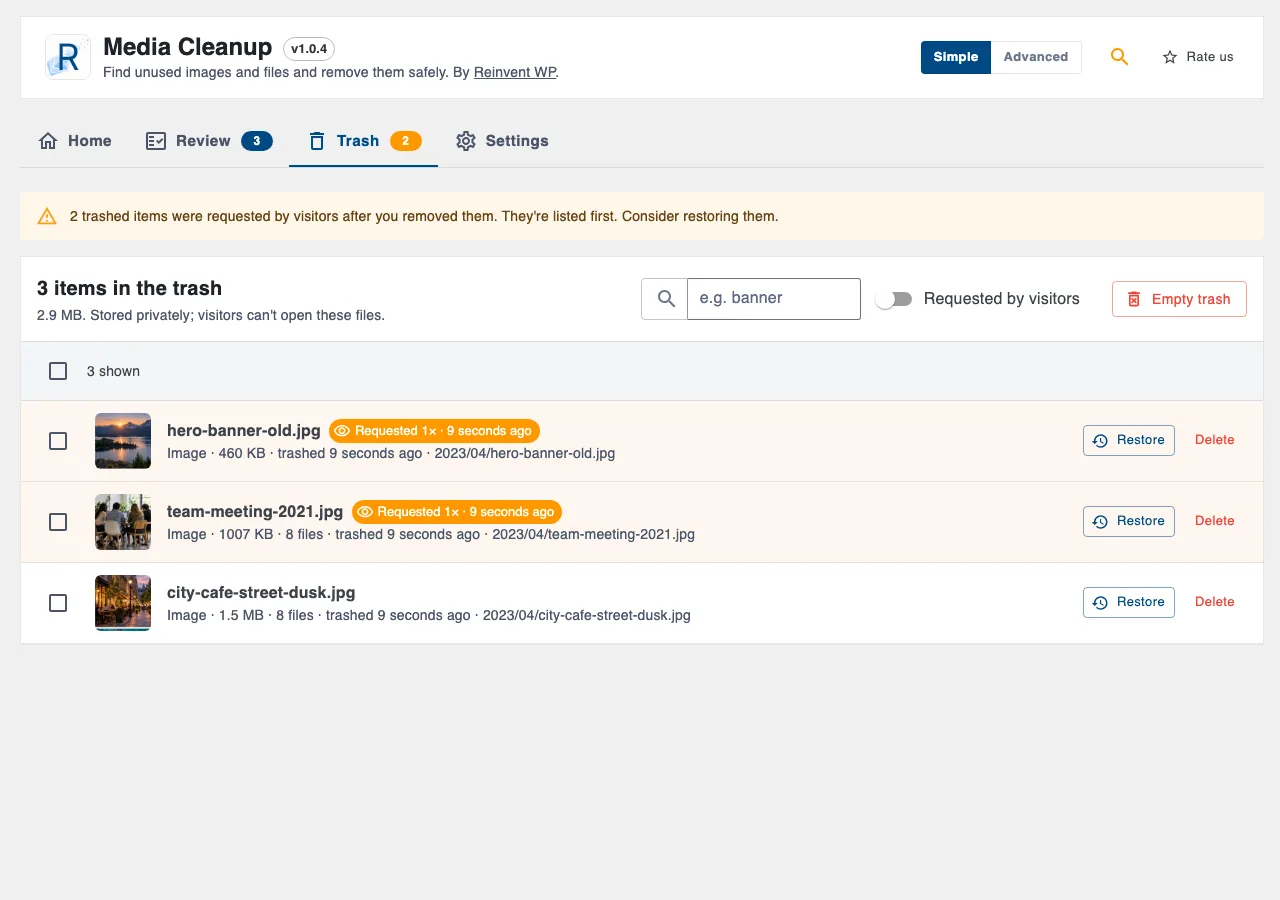Click the magnifier icon beside the filter field
This screenshot has width=1280, height=900.
tap(665, 298)
